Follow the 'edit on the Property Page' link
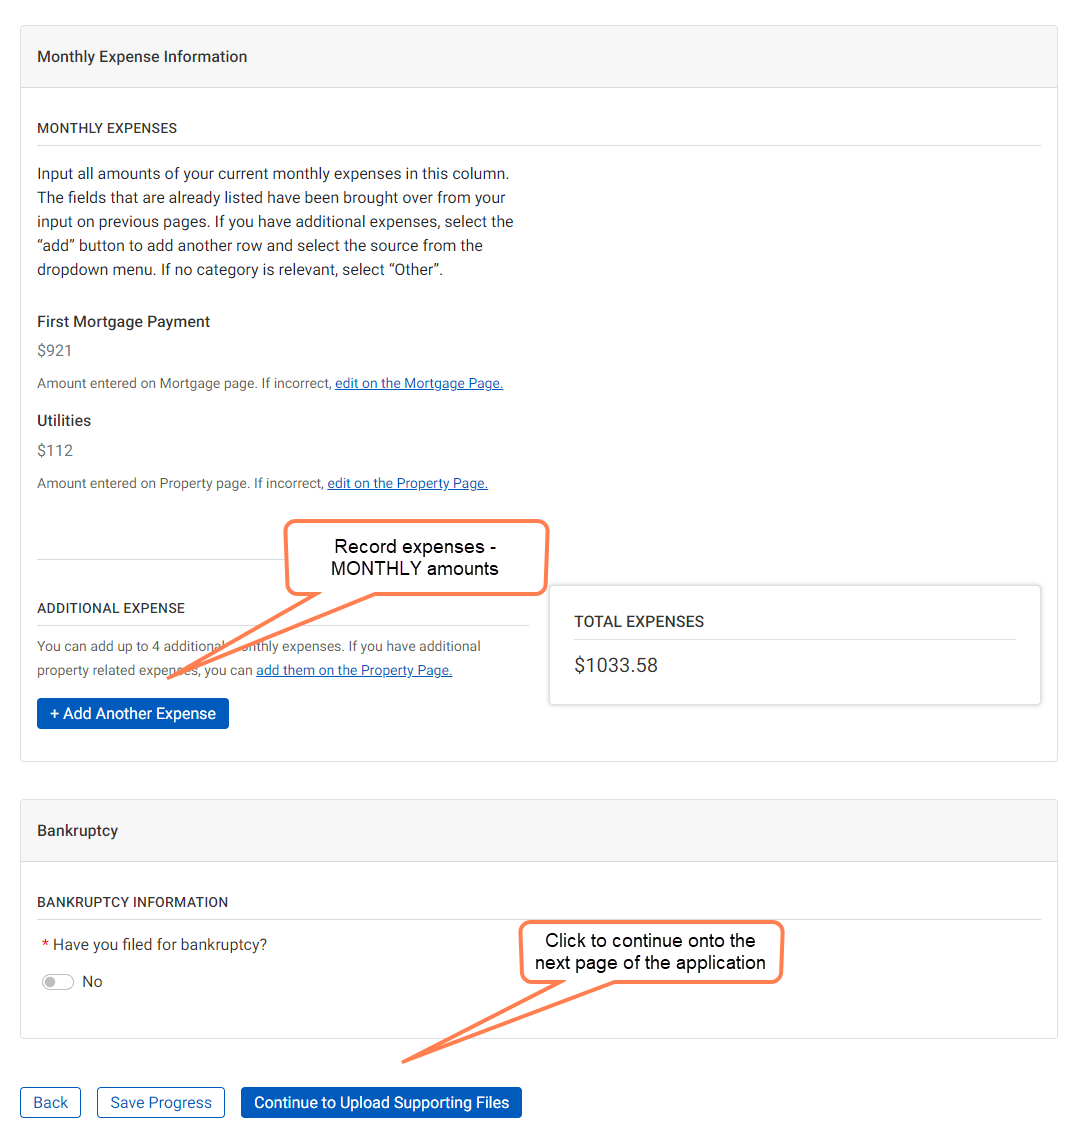This screenshot has height=1138, width=1078. pyautogui.click(x=407, y=483)
